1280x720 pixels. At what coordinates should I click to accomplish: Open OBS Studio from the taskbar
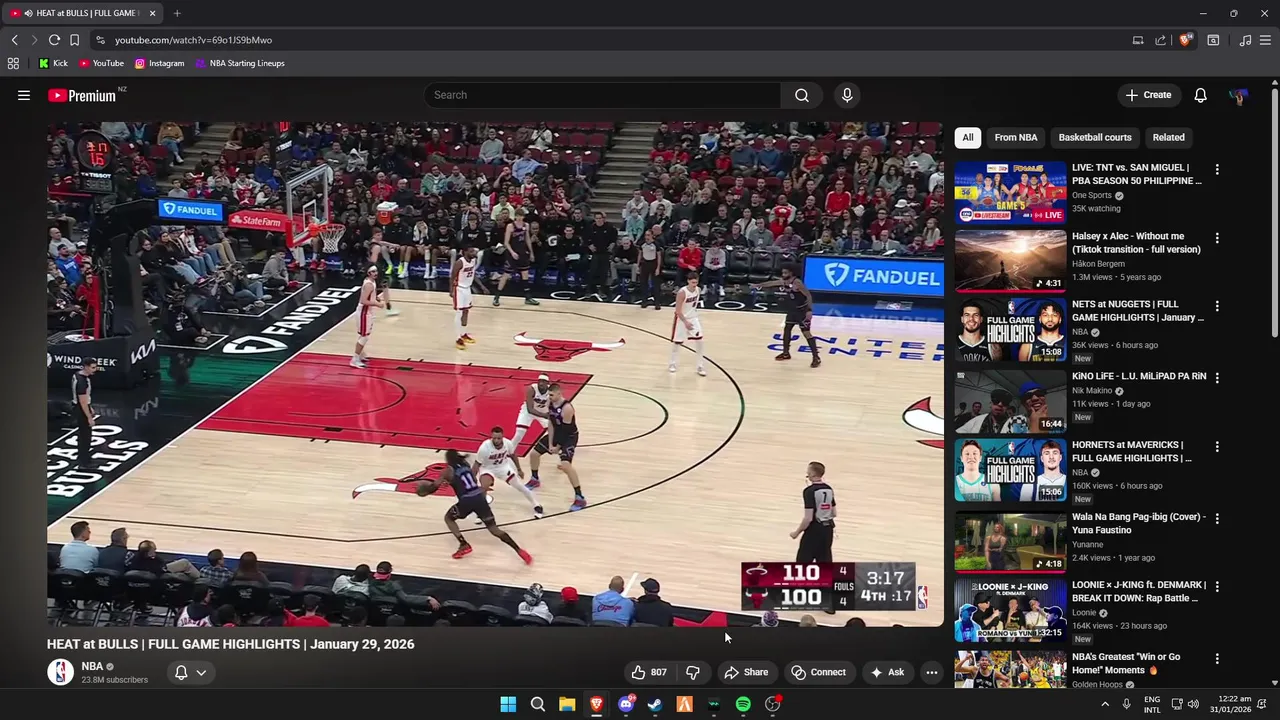coord(772,704)
